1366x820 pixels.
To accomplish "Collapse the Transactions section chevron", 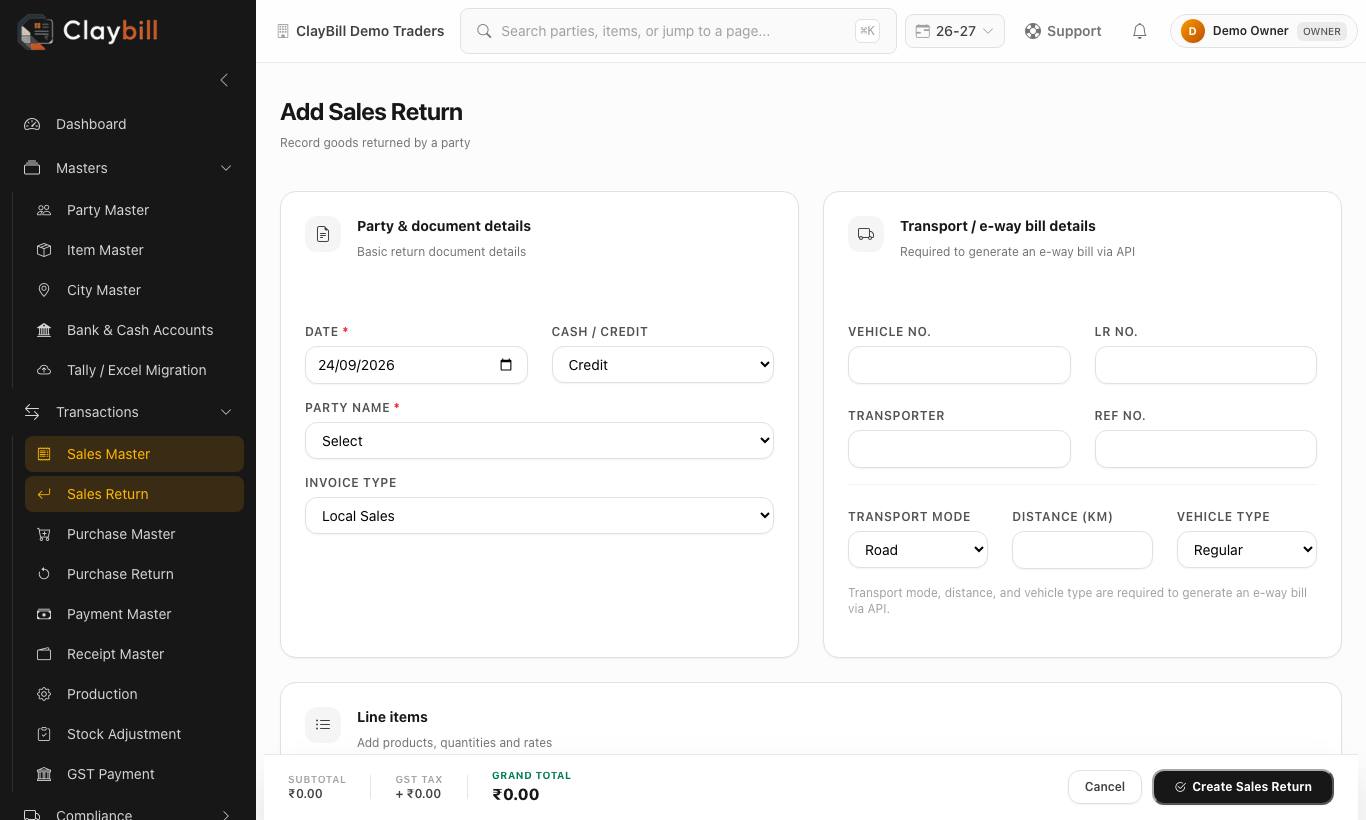I will tap(226, 412).
